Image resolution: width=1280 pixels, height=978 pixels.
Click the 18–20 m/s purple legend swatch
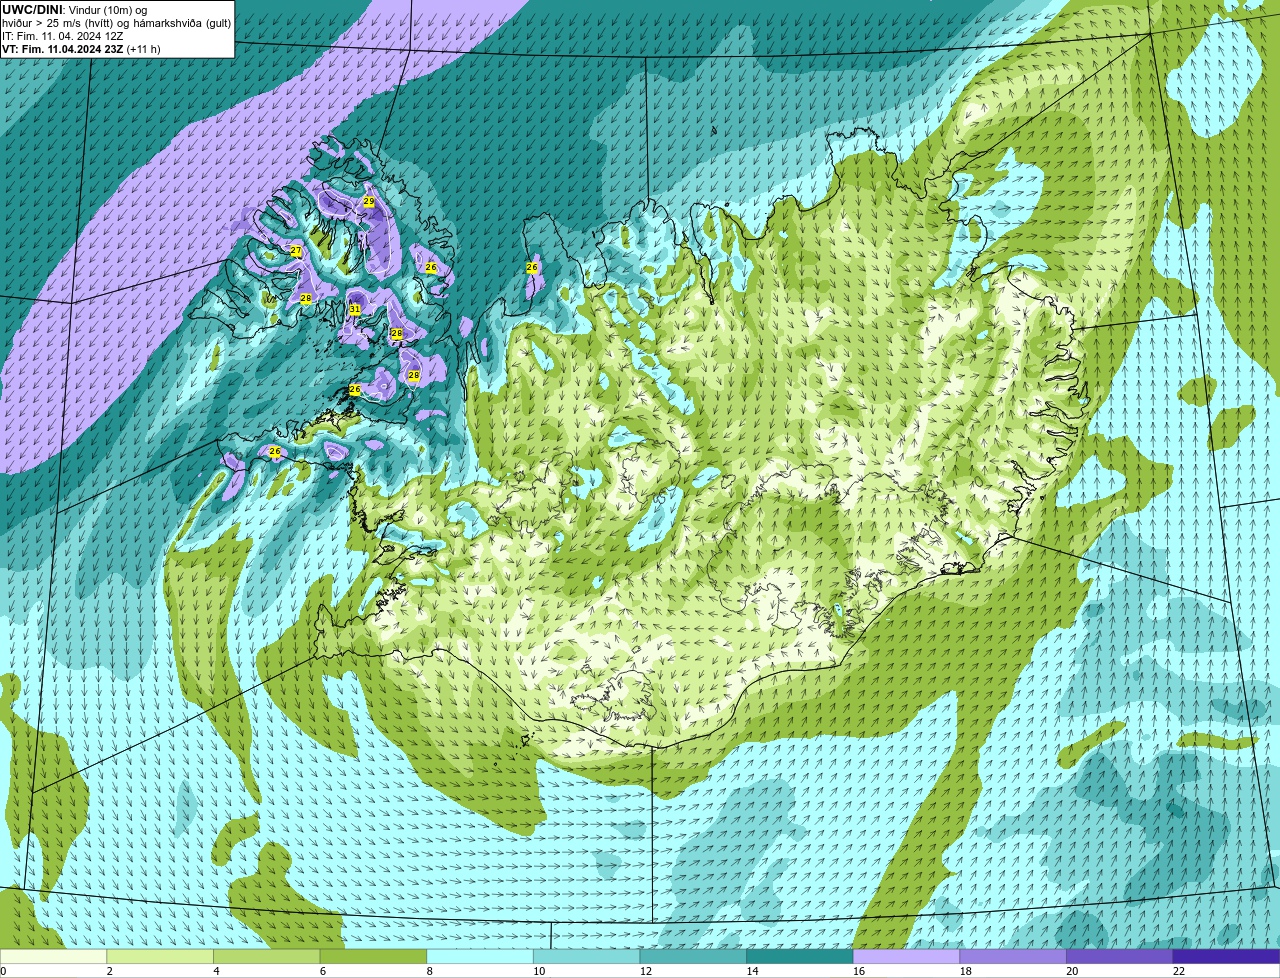[1013, 956]
